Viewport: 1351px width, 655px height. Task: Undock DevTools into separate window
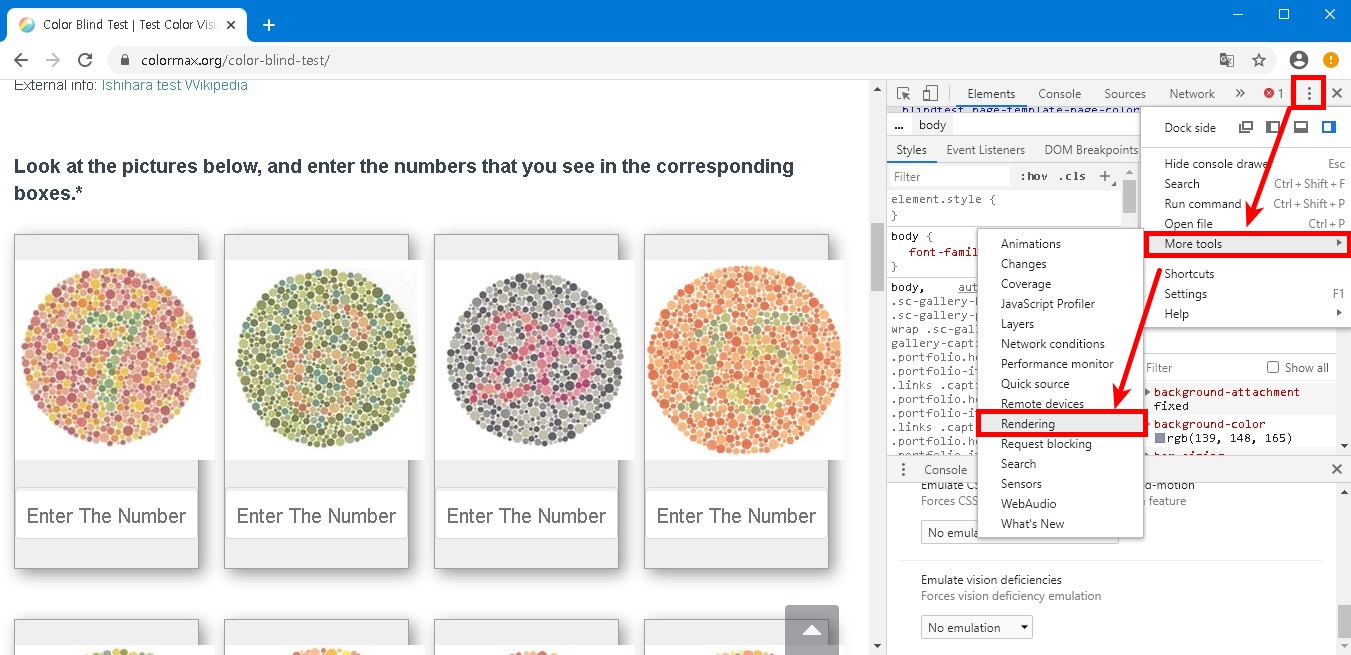pos(1245,127)
